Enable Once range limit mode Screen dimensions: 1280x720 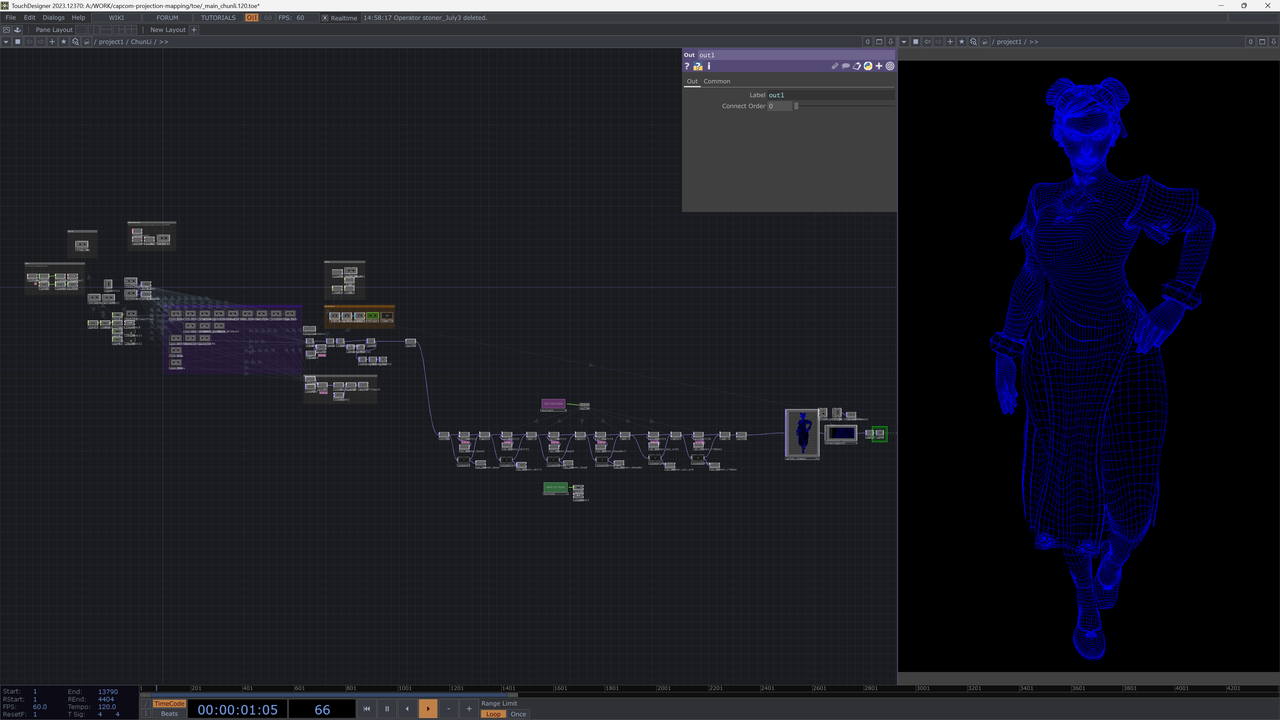click(518, 714)
